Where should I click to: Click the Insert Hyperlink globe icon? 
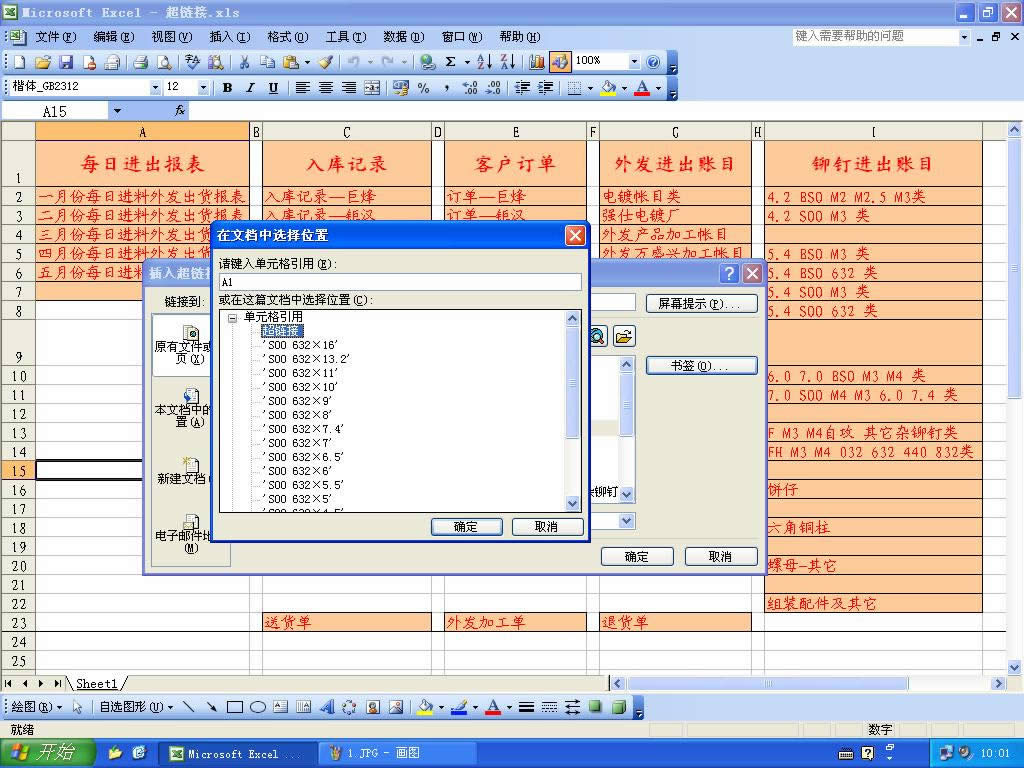point(427,62)
